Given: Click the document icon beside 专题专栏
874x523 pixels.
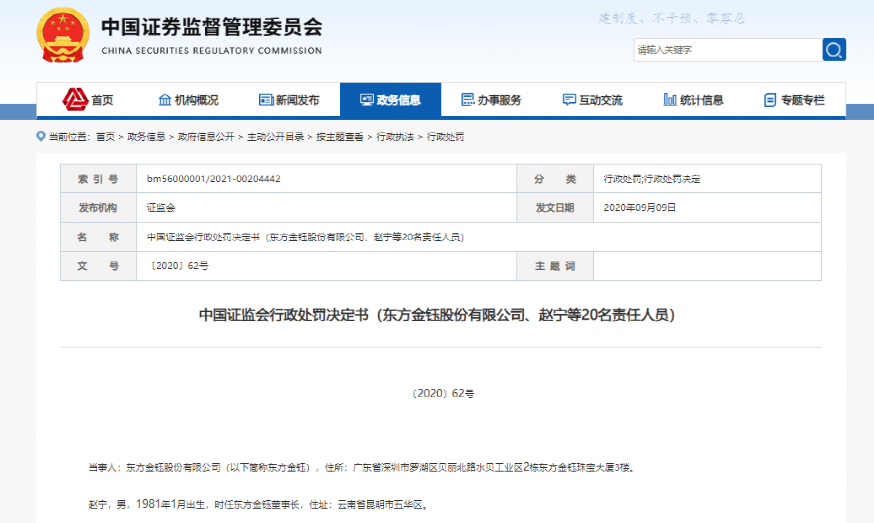Looking at the screenshot, I should click(x=770, y=100).
